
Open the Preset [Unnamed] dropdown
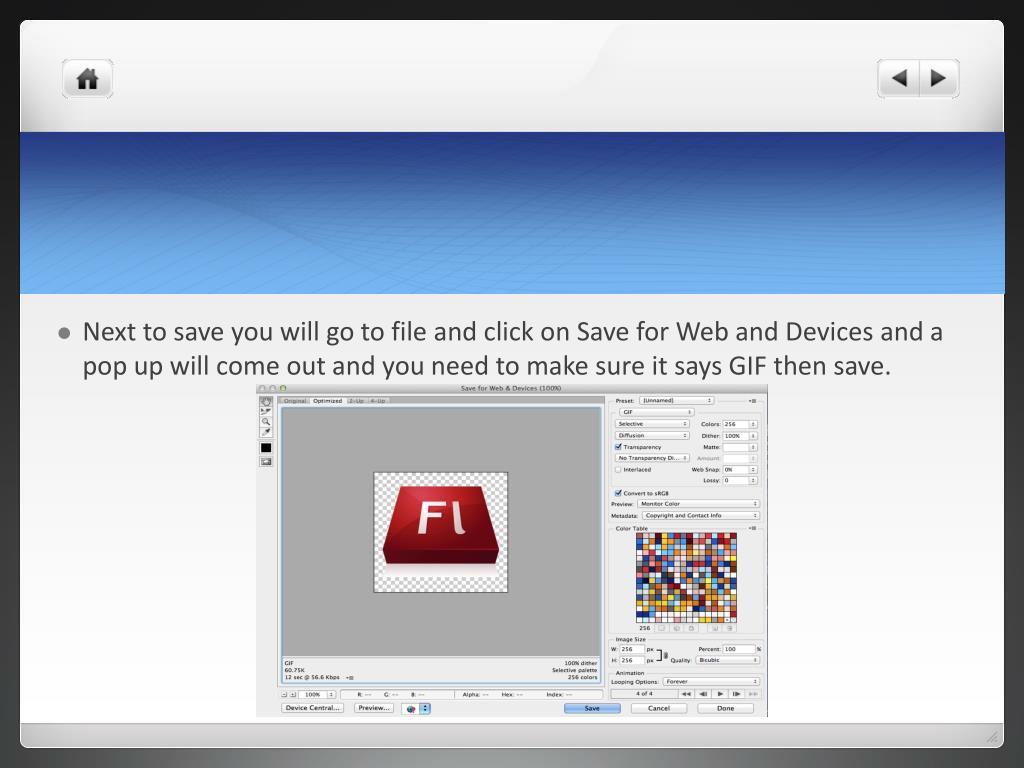point(676,400)
